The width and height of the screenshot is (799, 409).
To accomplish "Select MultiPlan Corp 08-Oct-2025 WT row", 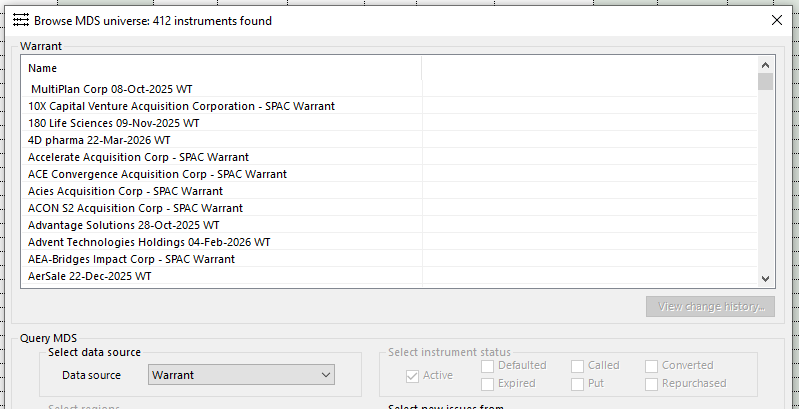I will 389,89.
